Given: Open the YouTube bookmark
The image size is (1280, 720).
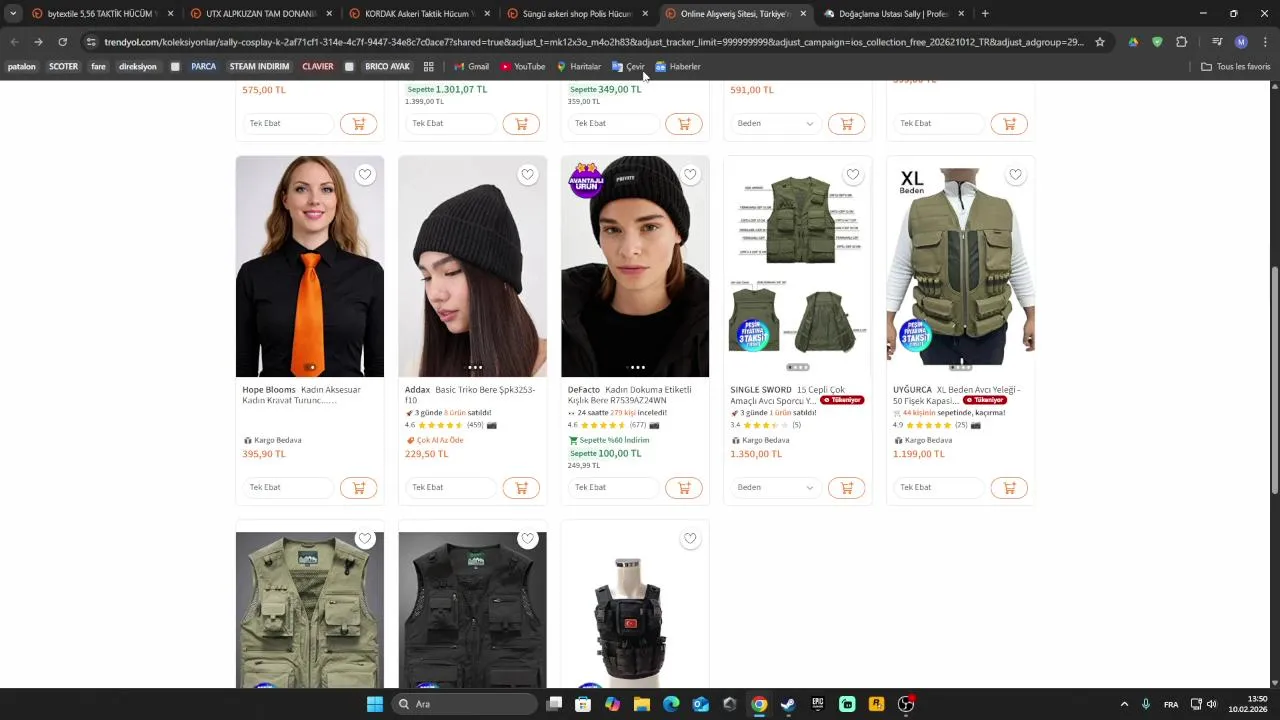Looking at the screenshot, I should (523, 67).
